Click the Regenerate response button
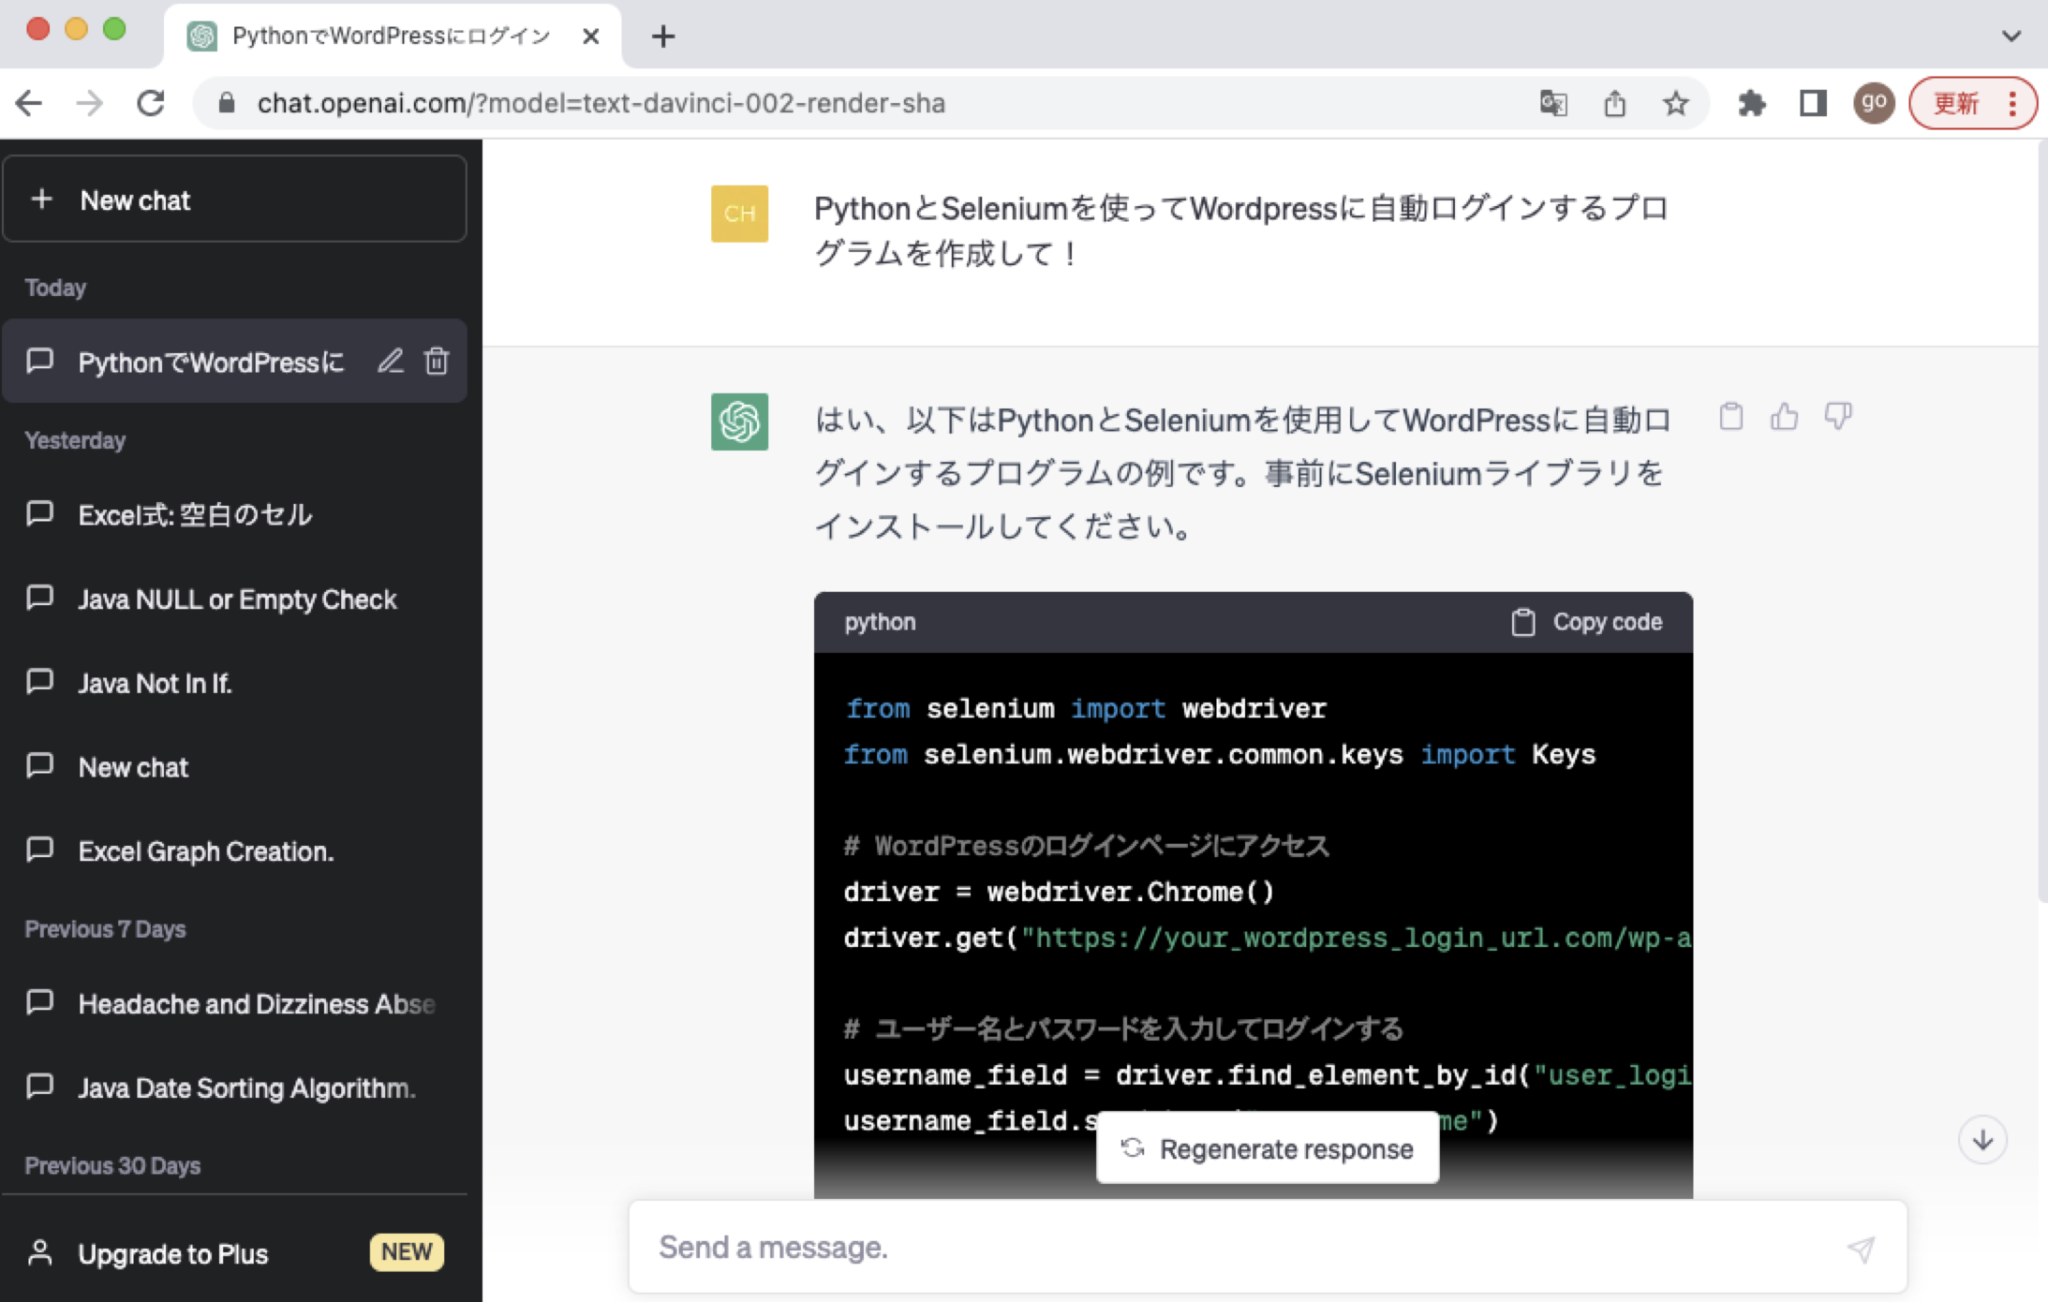 [x=1267, y=1148]
